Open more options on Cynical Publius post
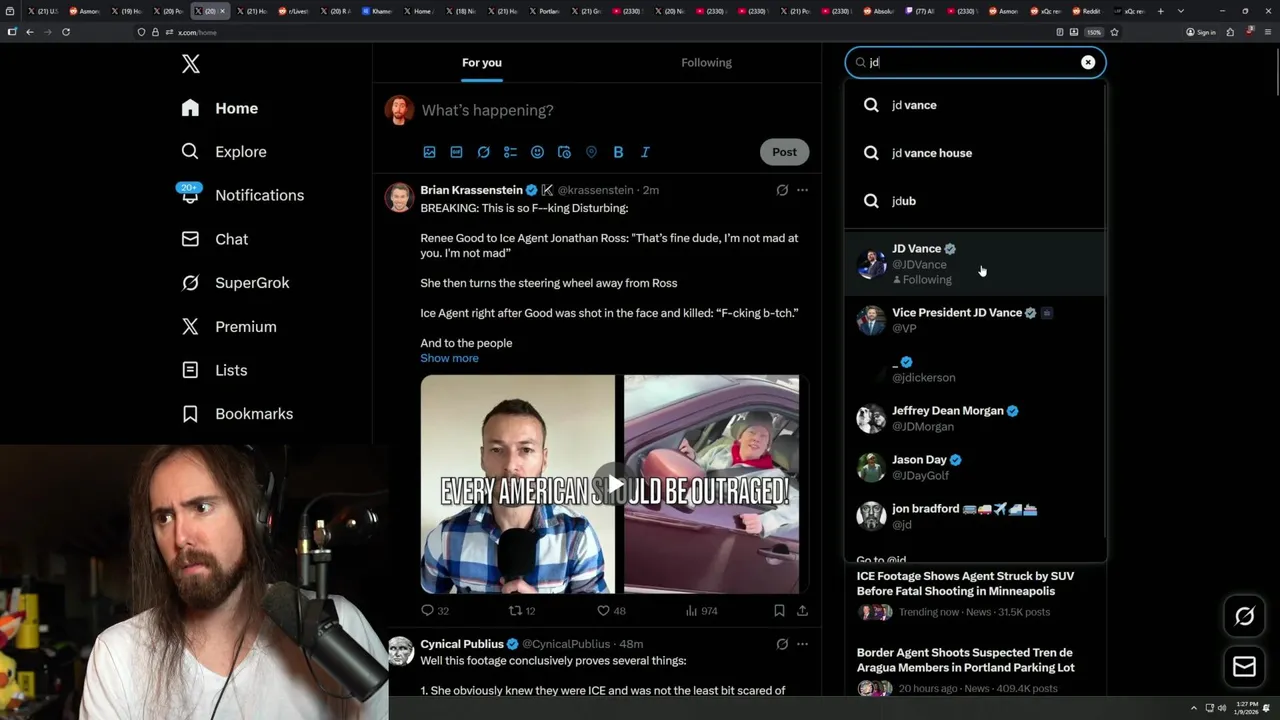This screenshot has width=1280, height=720. pyautogui.click(x=802, y=644)
